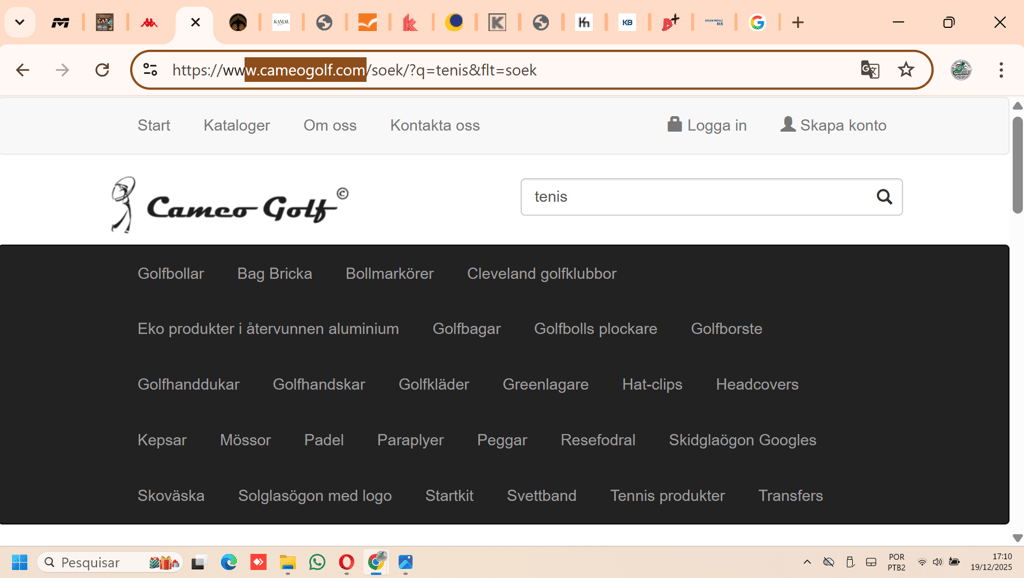Click the page vertical scrollbar thumb

[1017, 165]
